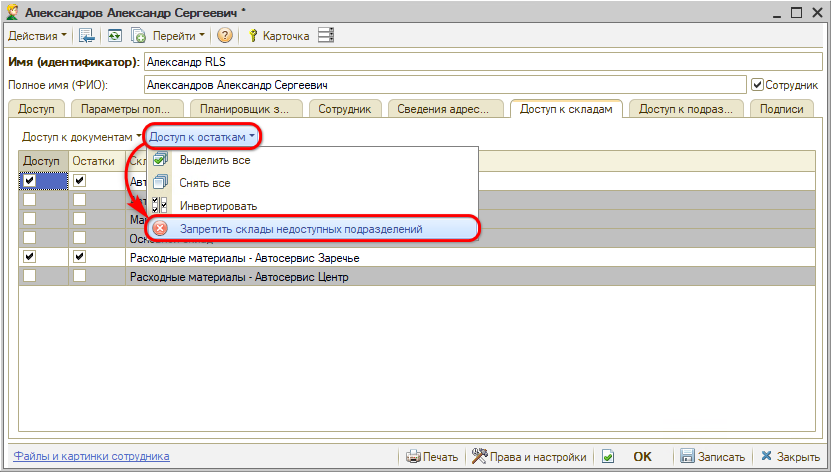The height and width of the screenshot is (472, 831).
Task: Click the help question mark icon
Action: [224, 36]
